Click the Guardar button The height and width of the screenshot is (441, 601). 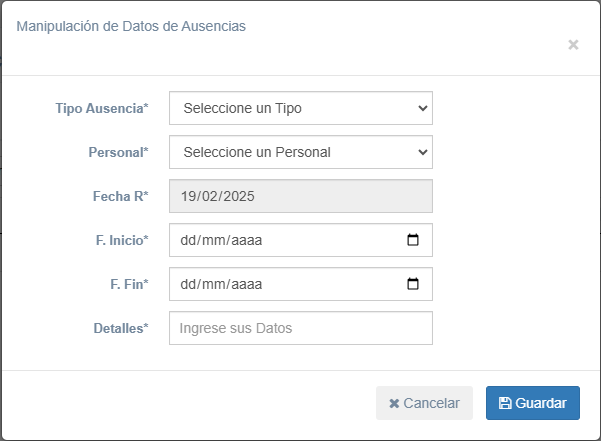532,403
